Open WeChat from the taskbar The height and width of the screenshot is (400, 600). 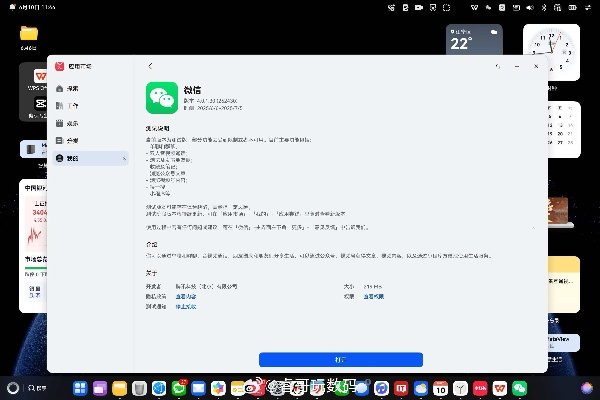pyautogui.click(x=519, y=387)
